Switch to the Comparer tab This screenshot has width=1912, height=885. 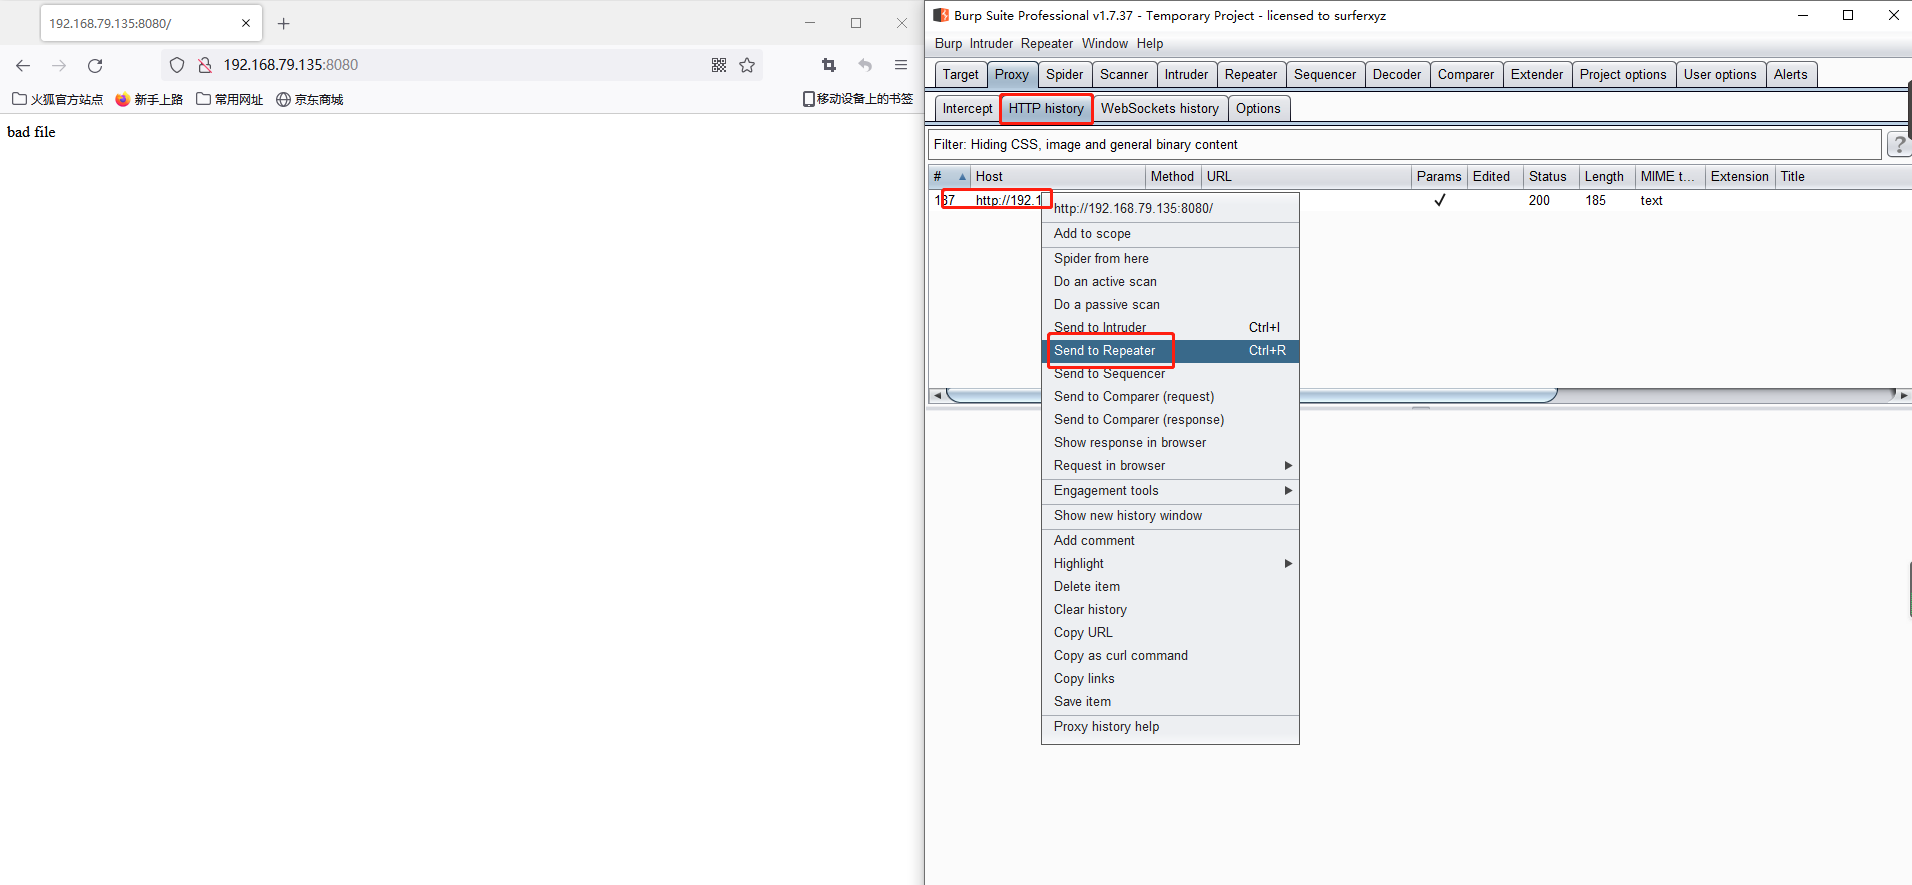coord(1466,75)
